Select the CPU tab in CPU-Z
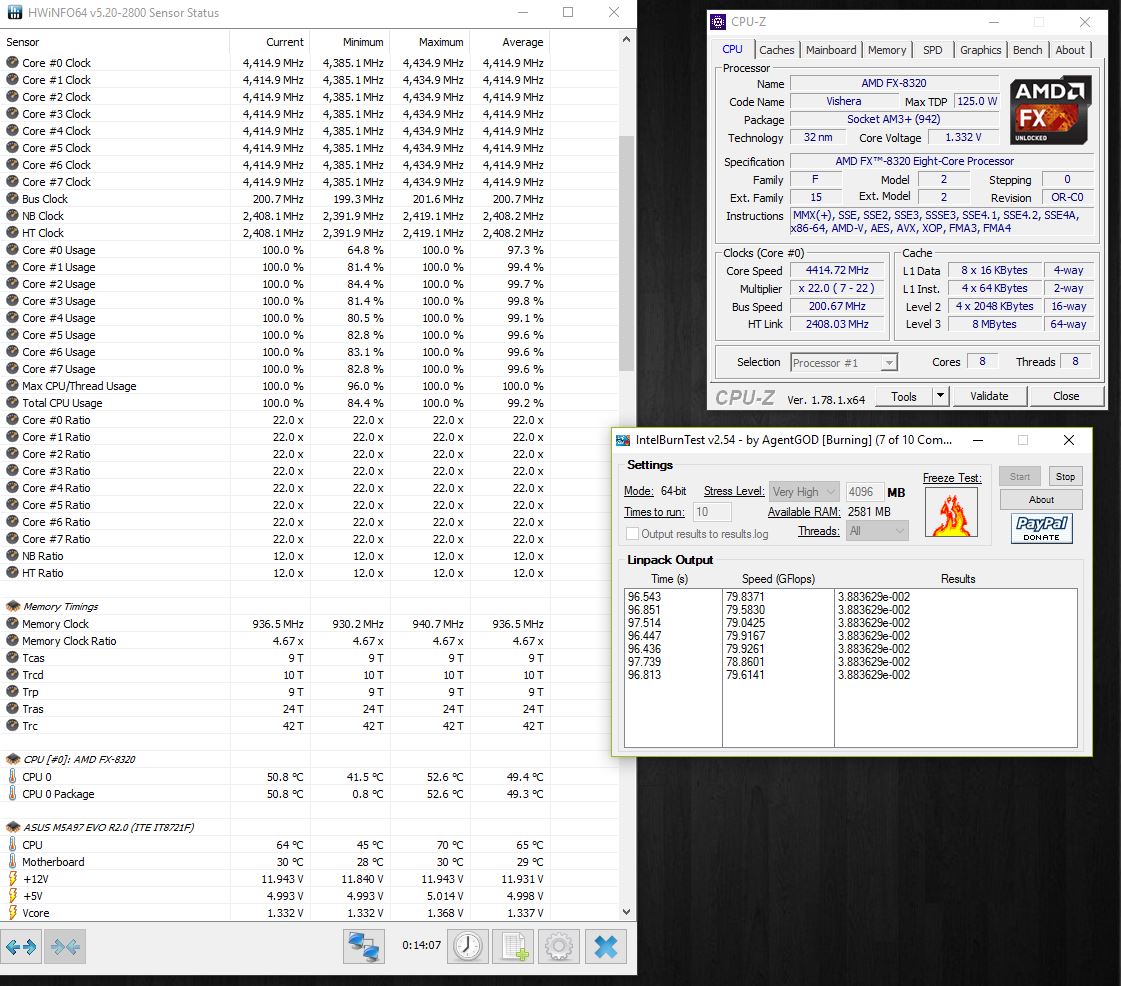The height and width of the screenshot is (986, 1121). [x=732, y=49]
